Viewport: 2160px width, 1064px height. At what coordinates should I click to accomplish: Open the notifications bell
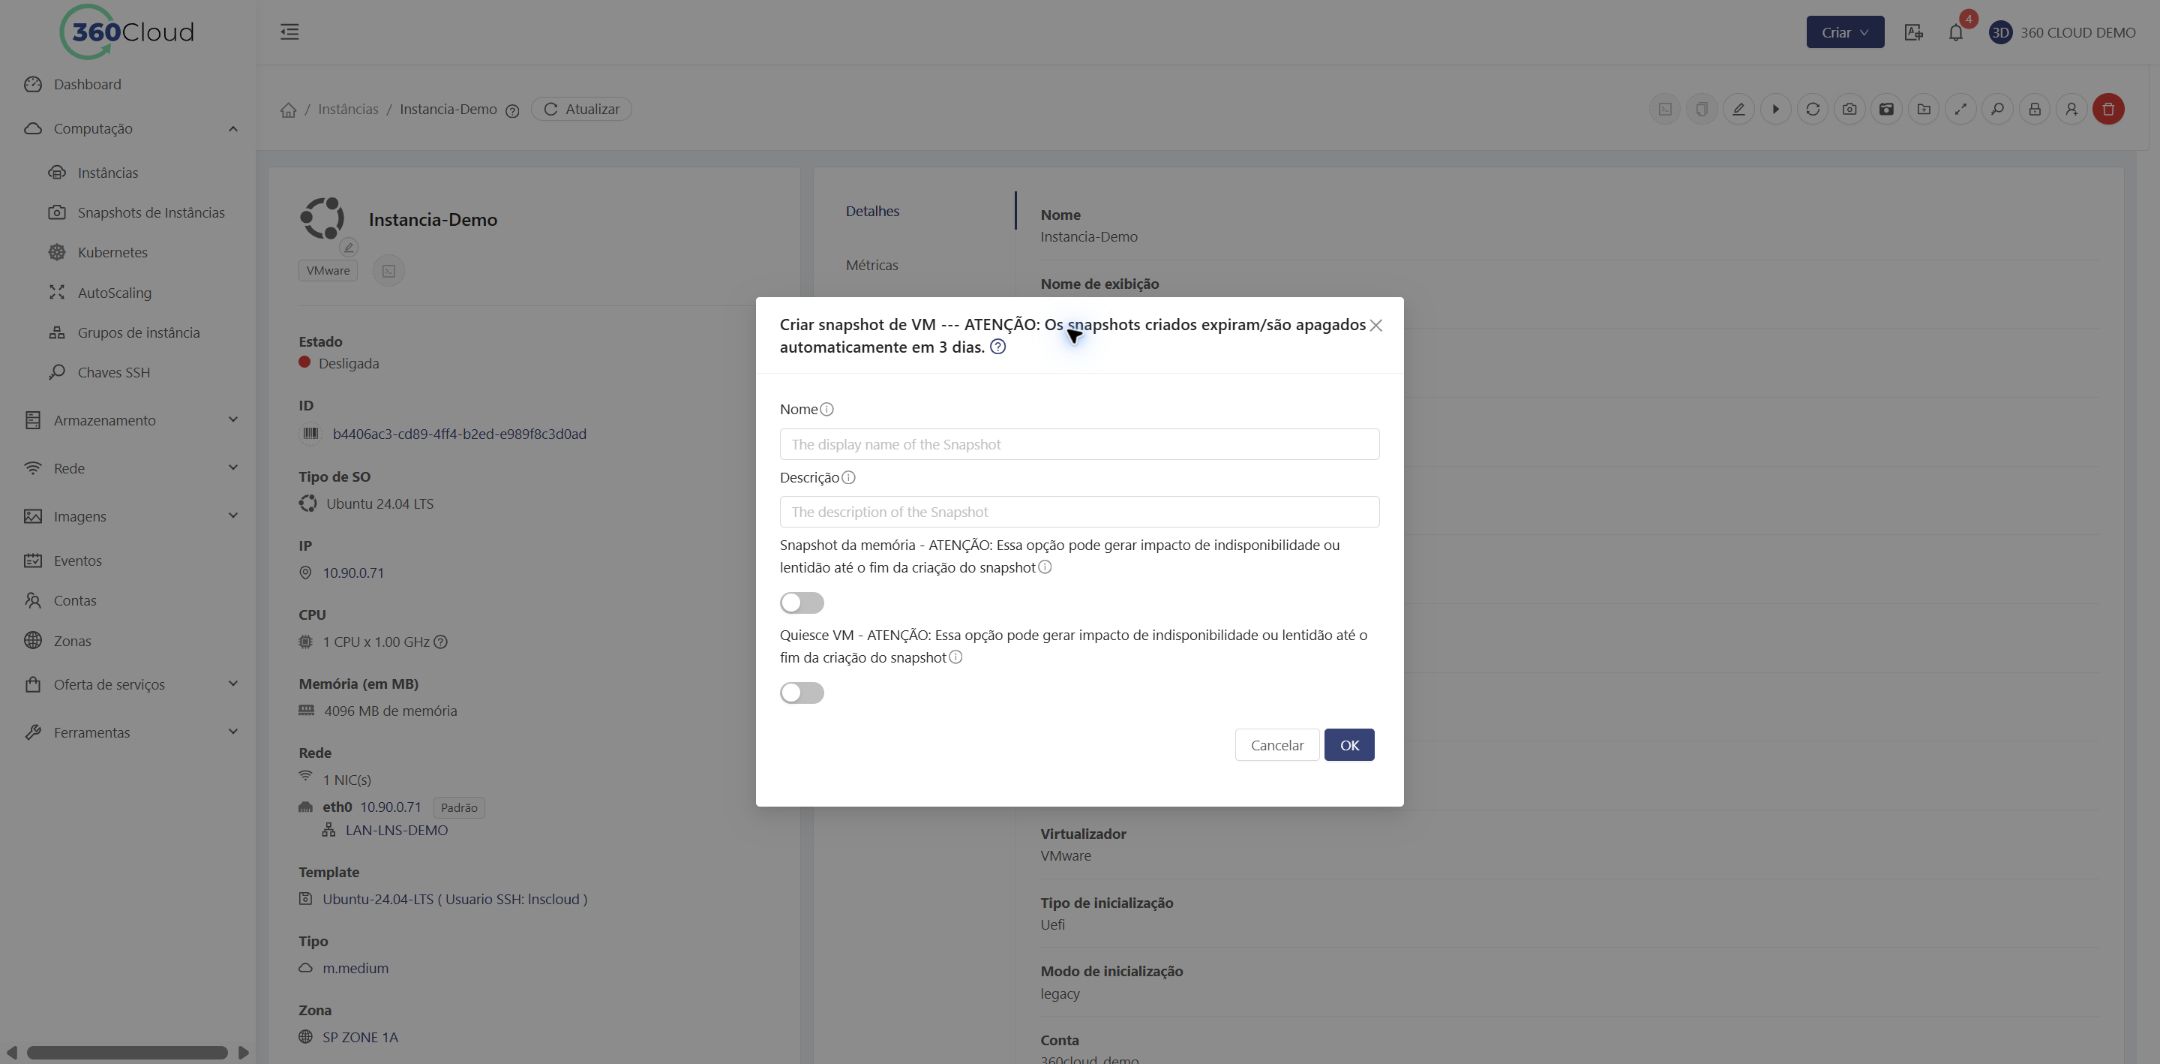point(1955,32)
